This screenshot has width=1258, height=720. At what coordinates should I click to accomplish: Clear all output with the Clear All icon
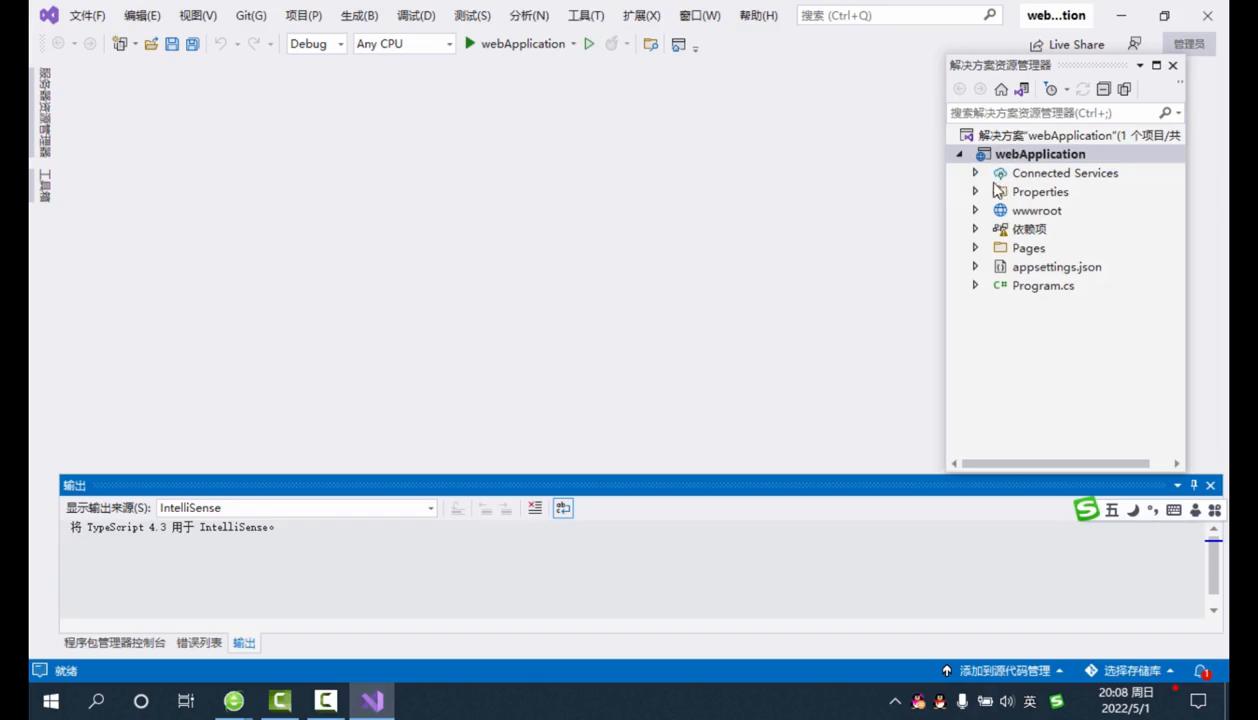point(534,508)
